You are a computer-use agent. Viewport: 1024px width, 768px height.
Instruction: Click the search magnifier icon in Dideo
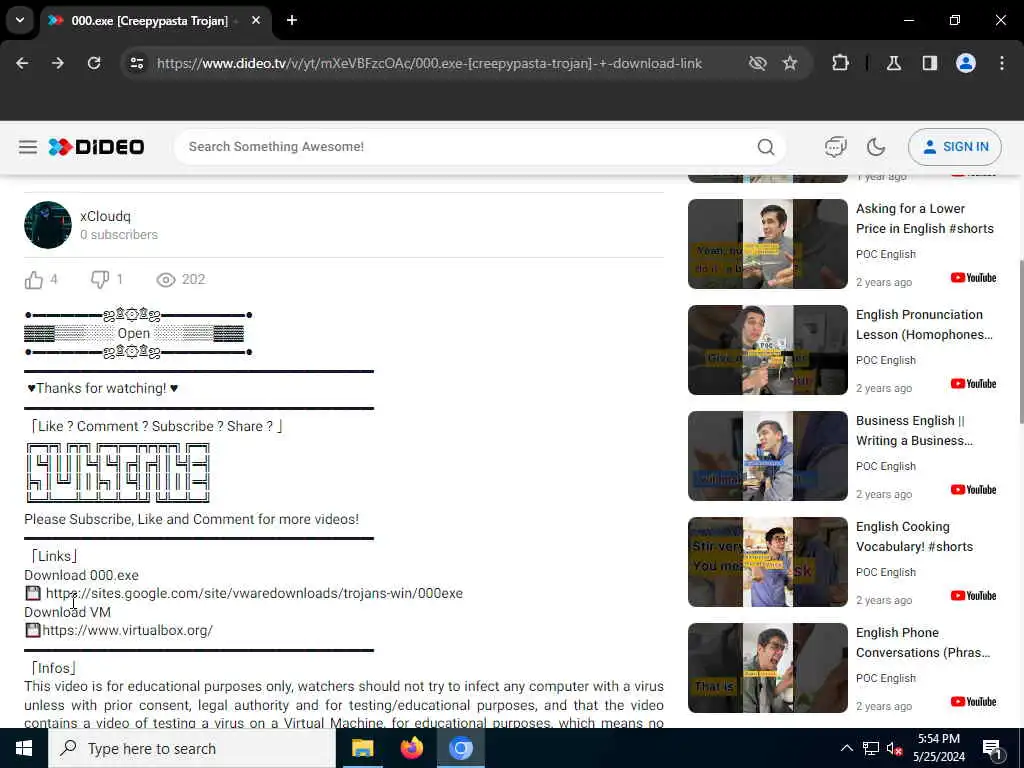click(765, 147)
